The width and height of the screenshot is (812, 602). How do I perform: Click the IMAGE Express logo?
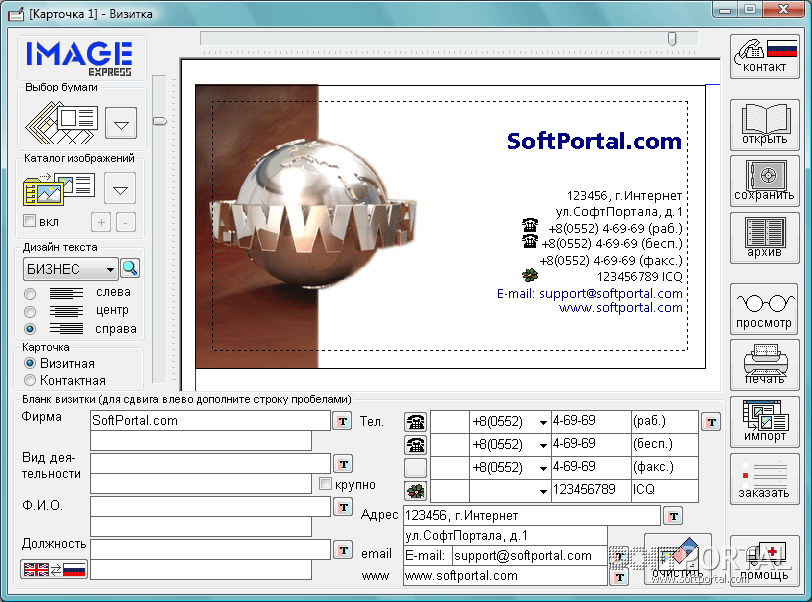[80, 58]
